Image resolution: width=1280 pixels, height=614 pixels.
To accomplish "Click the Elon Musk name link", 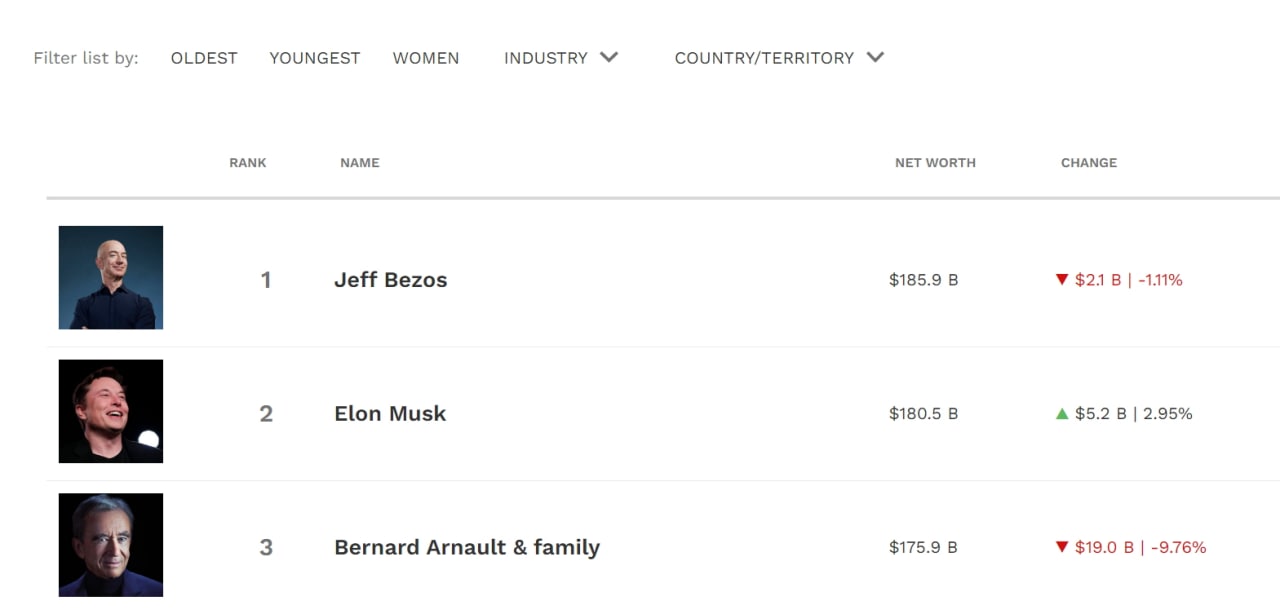I will tap(390, 414).
